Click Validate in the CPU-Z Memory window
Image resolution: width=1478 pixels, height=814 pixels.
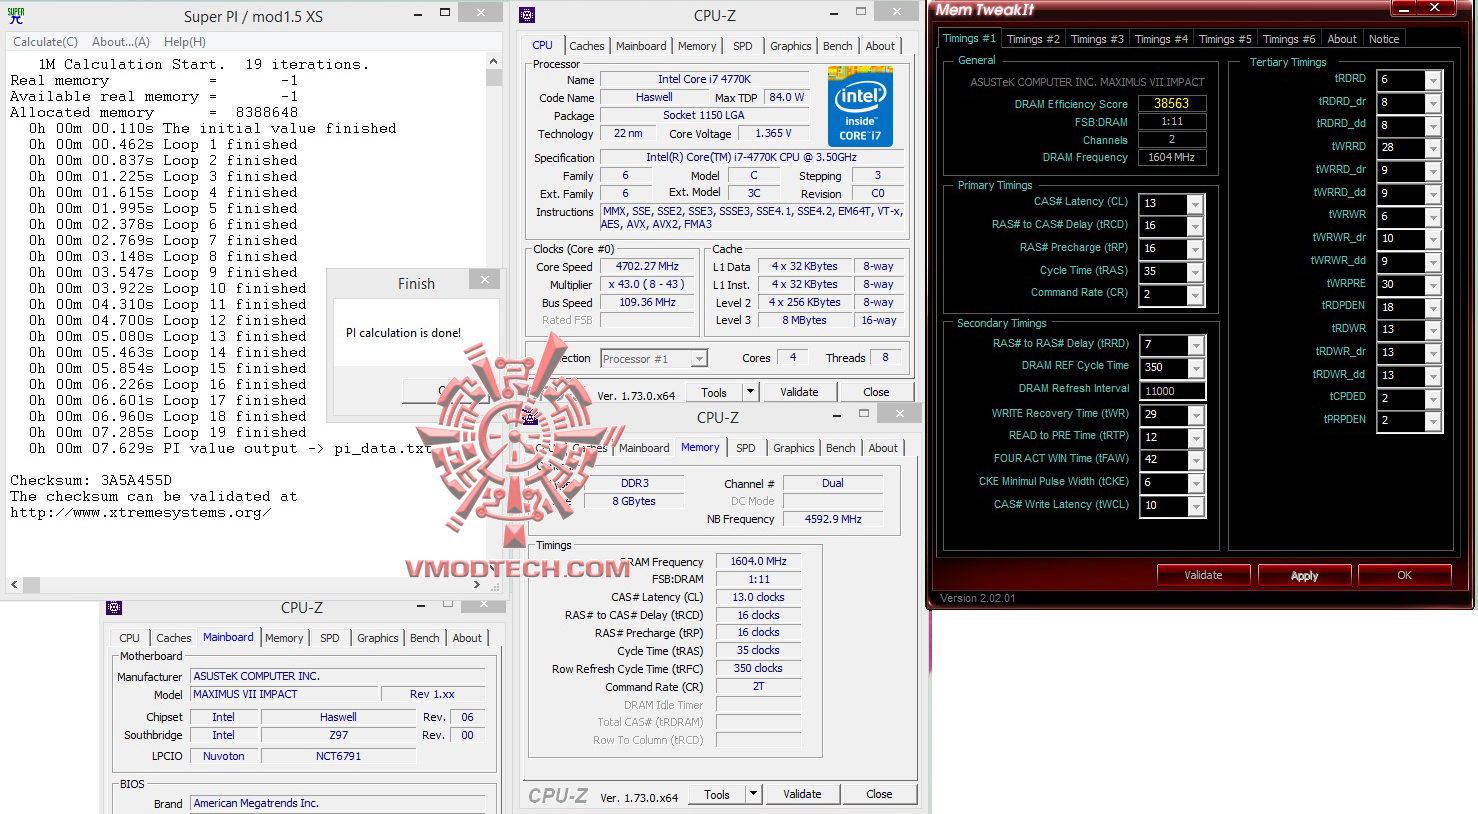click(x=802, y=794)
